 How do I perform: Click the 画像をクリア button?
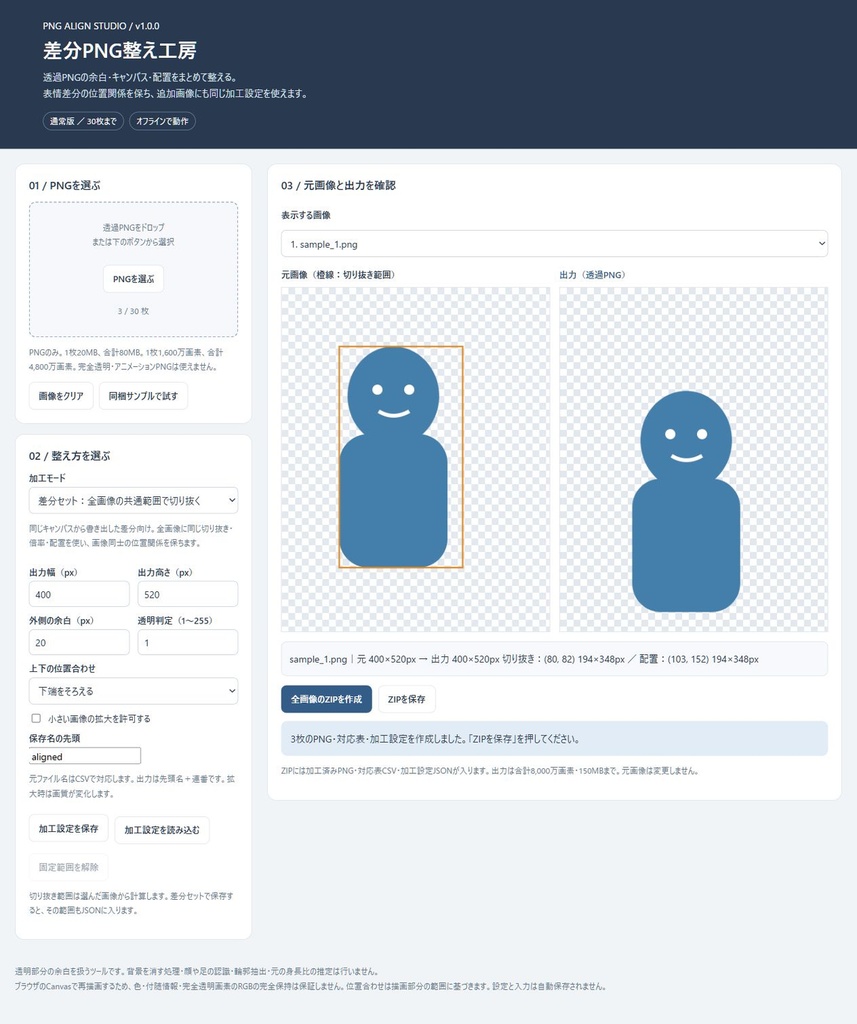click(61, 396)
